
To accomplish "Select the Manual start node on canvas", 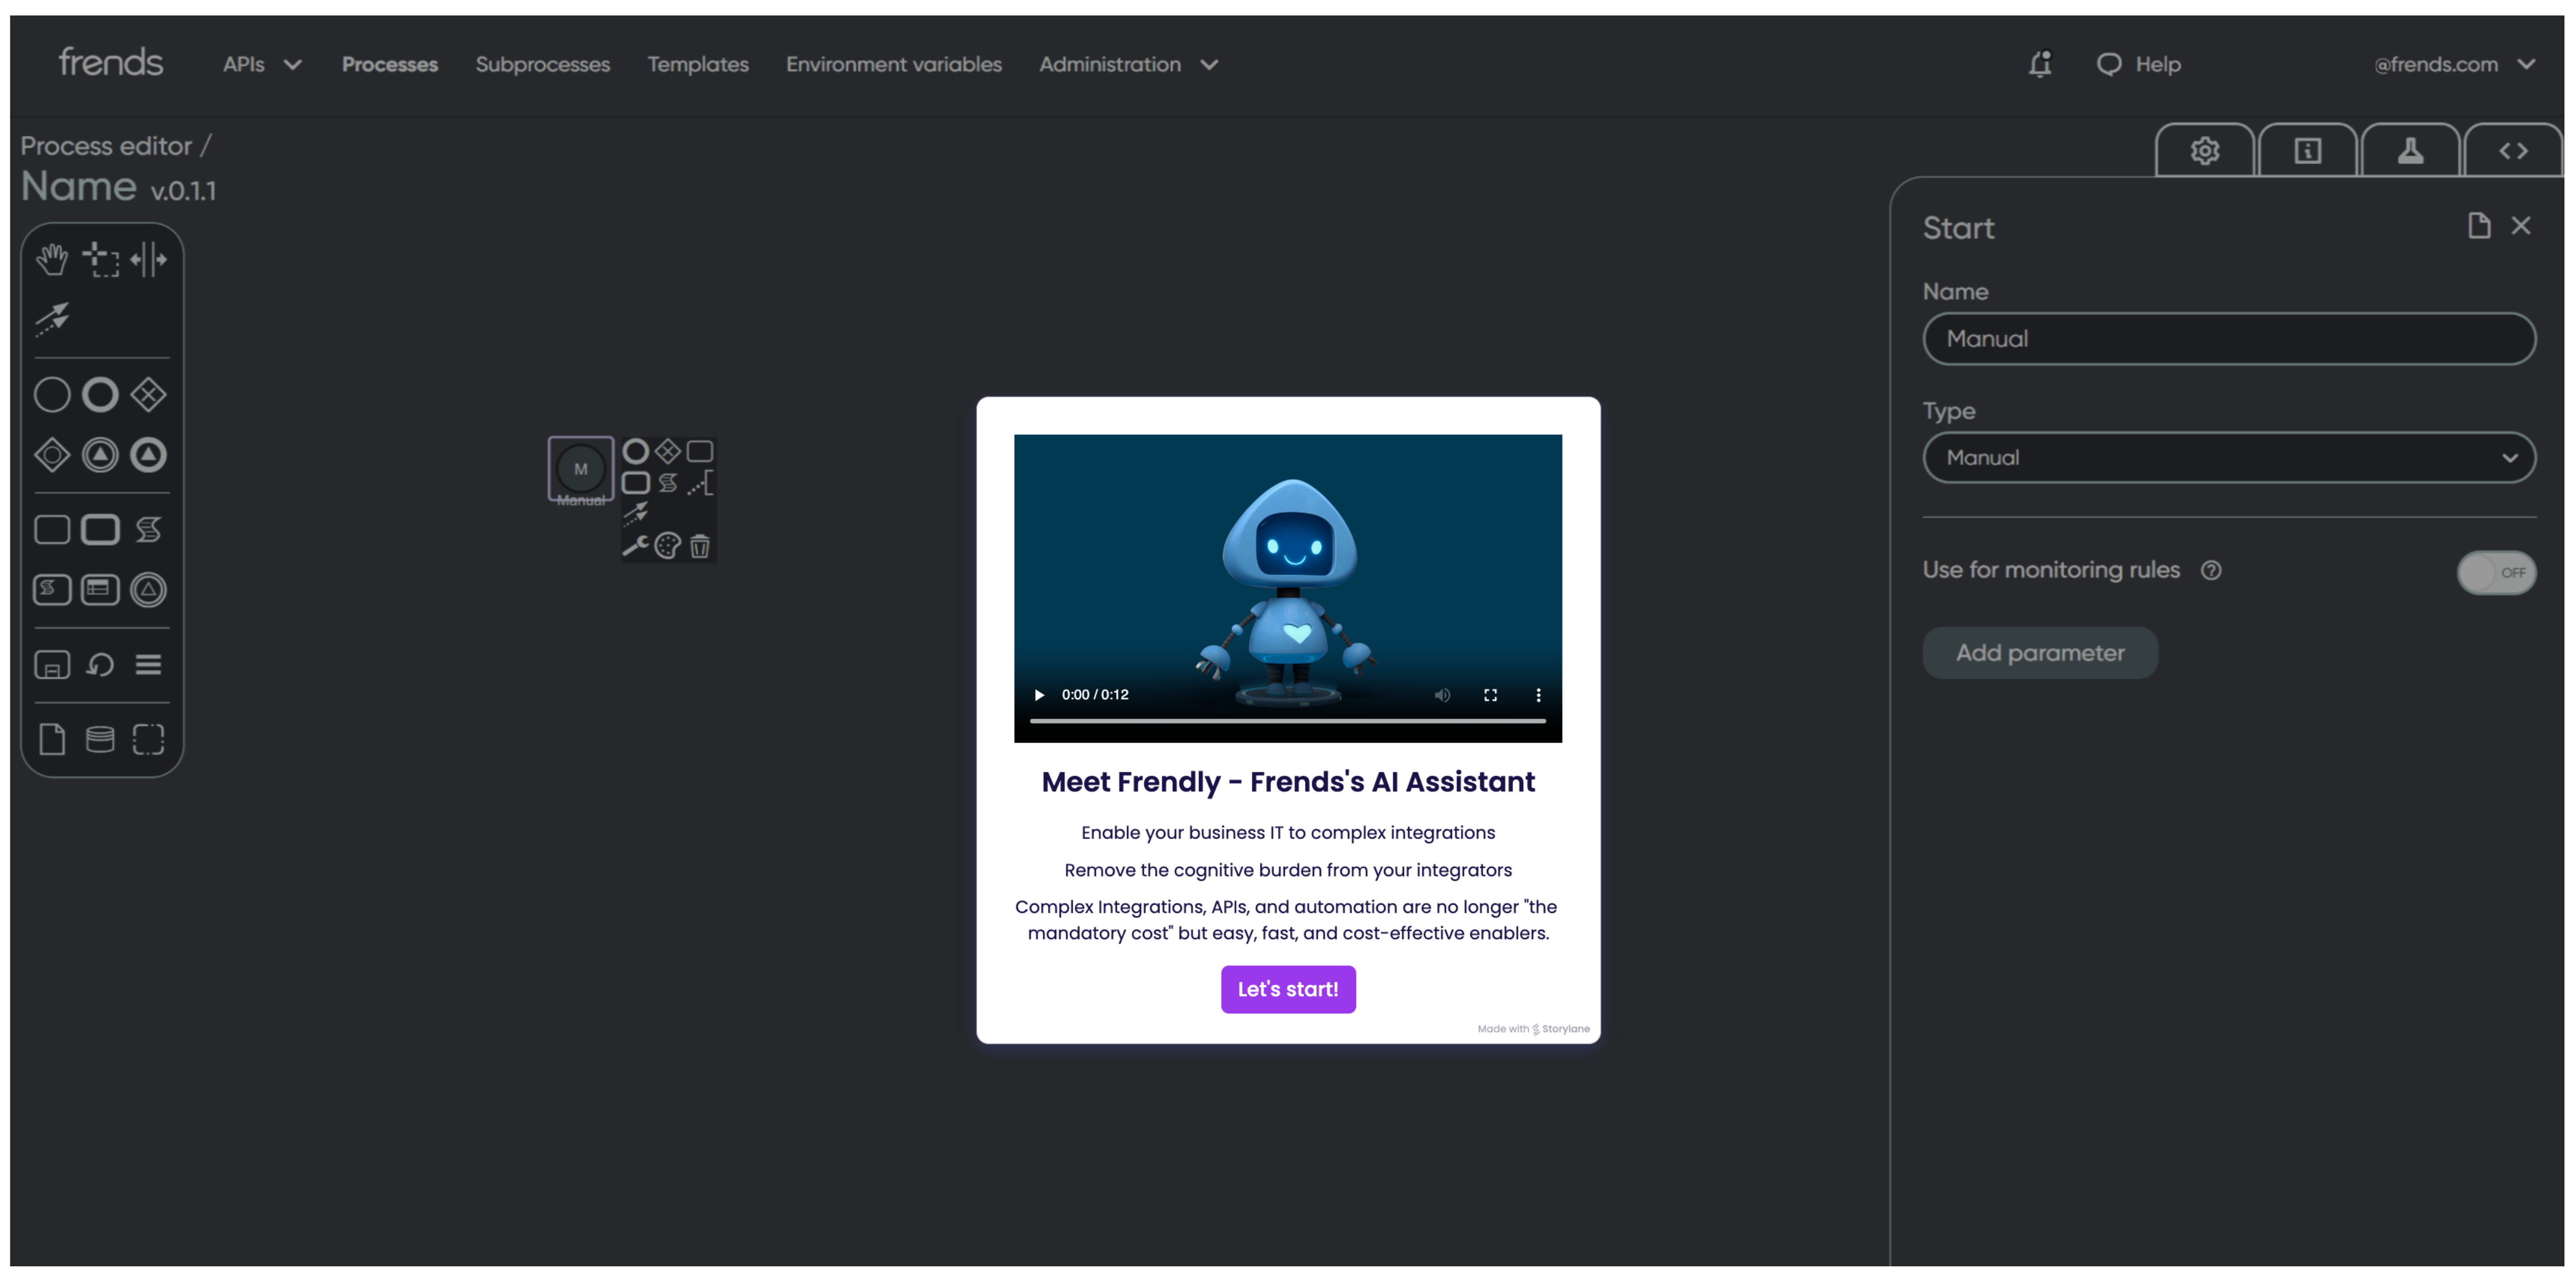I will (580, 468).
